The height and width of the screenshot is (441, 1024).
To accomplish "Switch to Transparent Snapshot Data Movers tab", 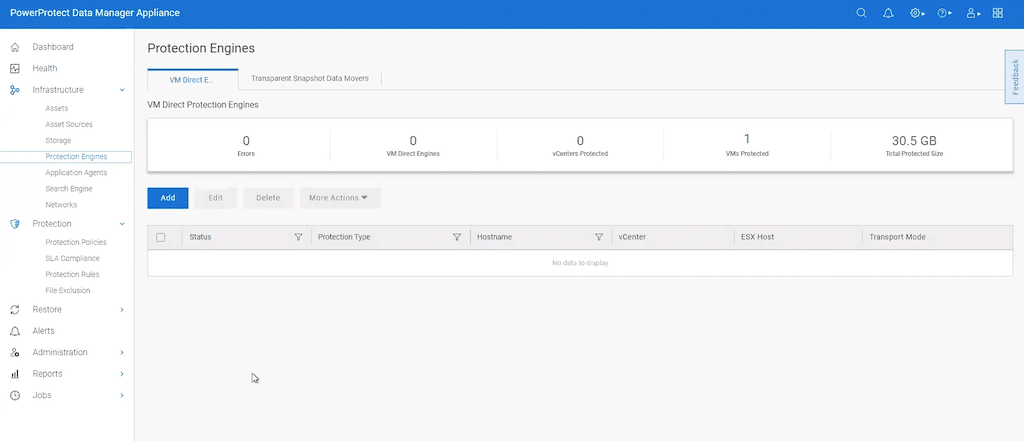I will pyautogui.click(x=310, y=78).
